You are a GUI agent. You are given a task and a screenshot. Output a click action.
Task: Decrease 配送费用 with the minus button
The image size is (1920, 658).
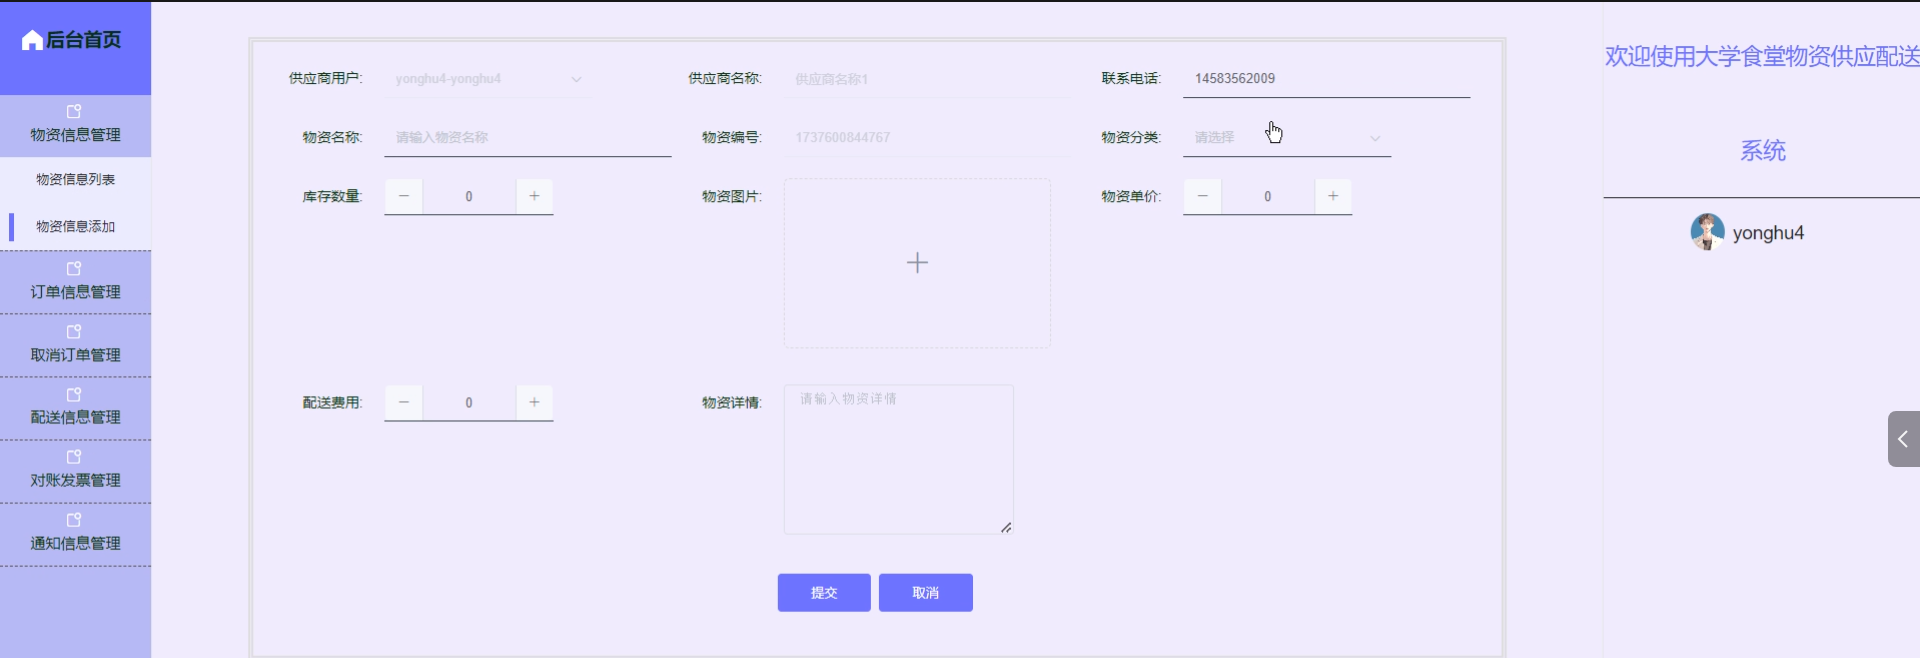(404, 402)
